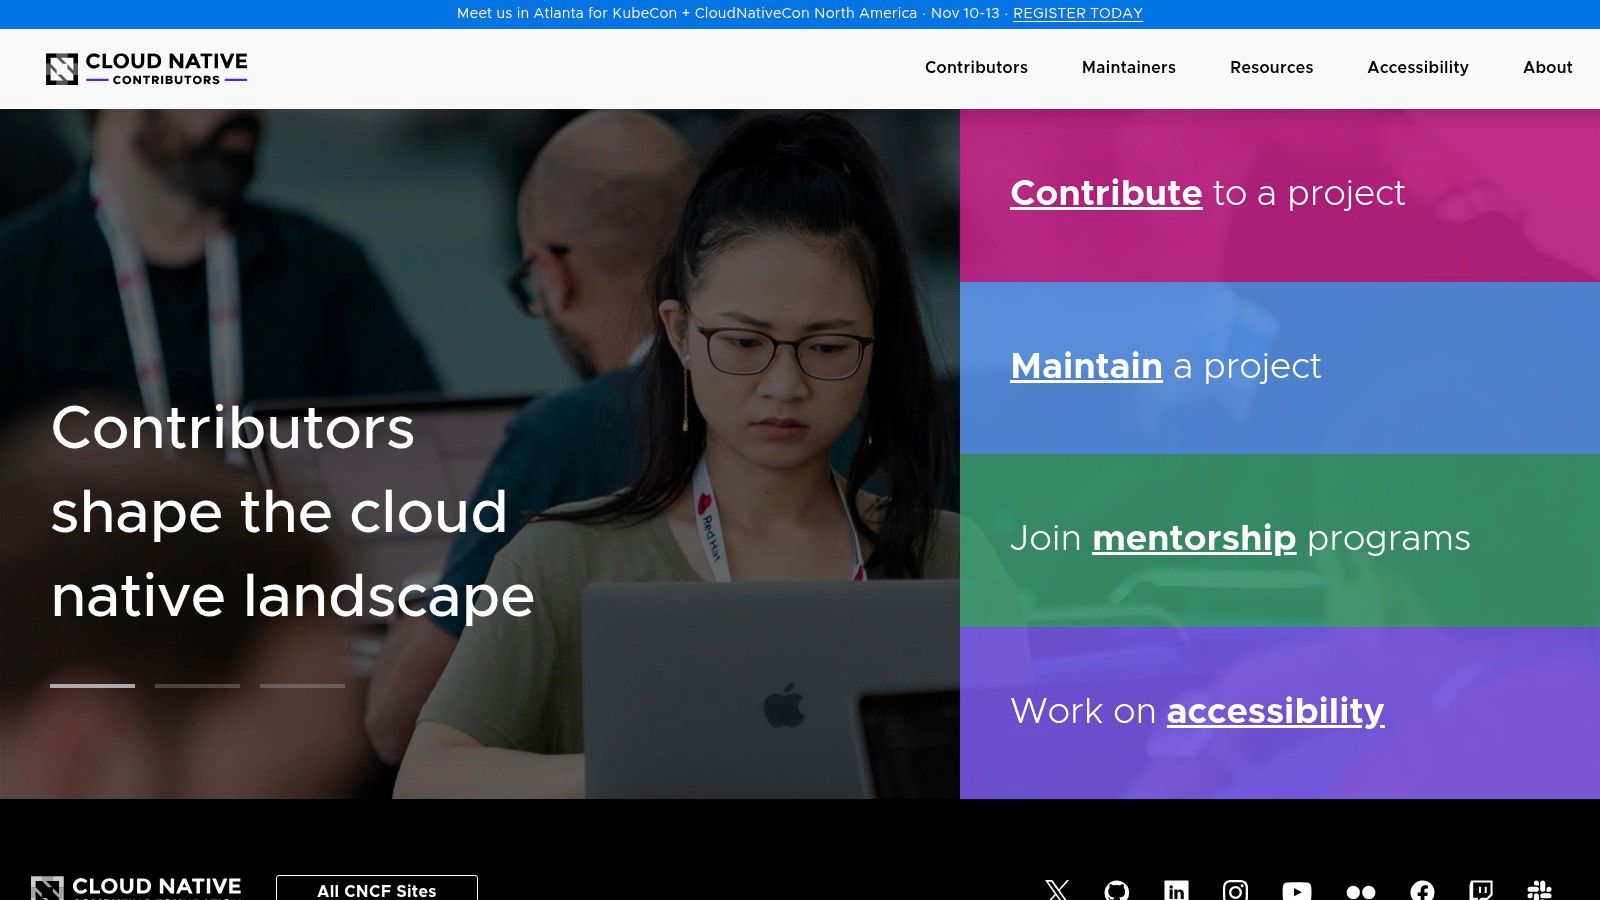Image resolution: width=1600 pixels, height=900 pixels.
Task: Visit Instagram via the footer icon
Action: point(1235,889)
